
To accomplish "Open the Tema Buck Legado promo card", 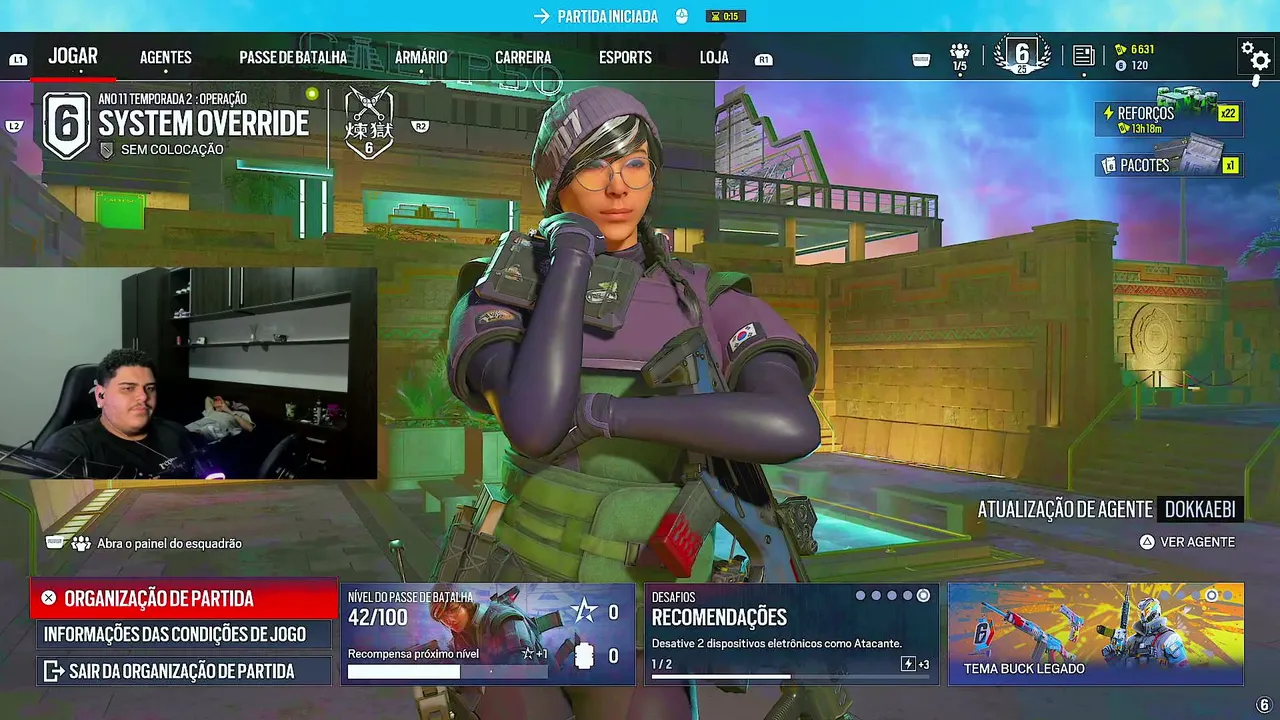I will (x=1095, y=634).
